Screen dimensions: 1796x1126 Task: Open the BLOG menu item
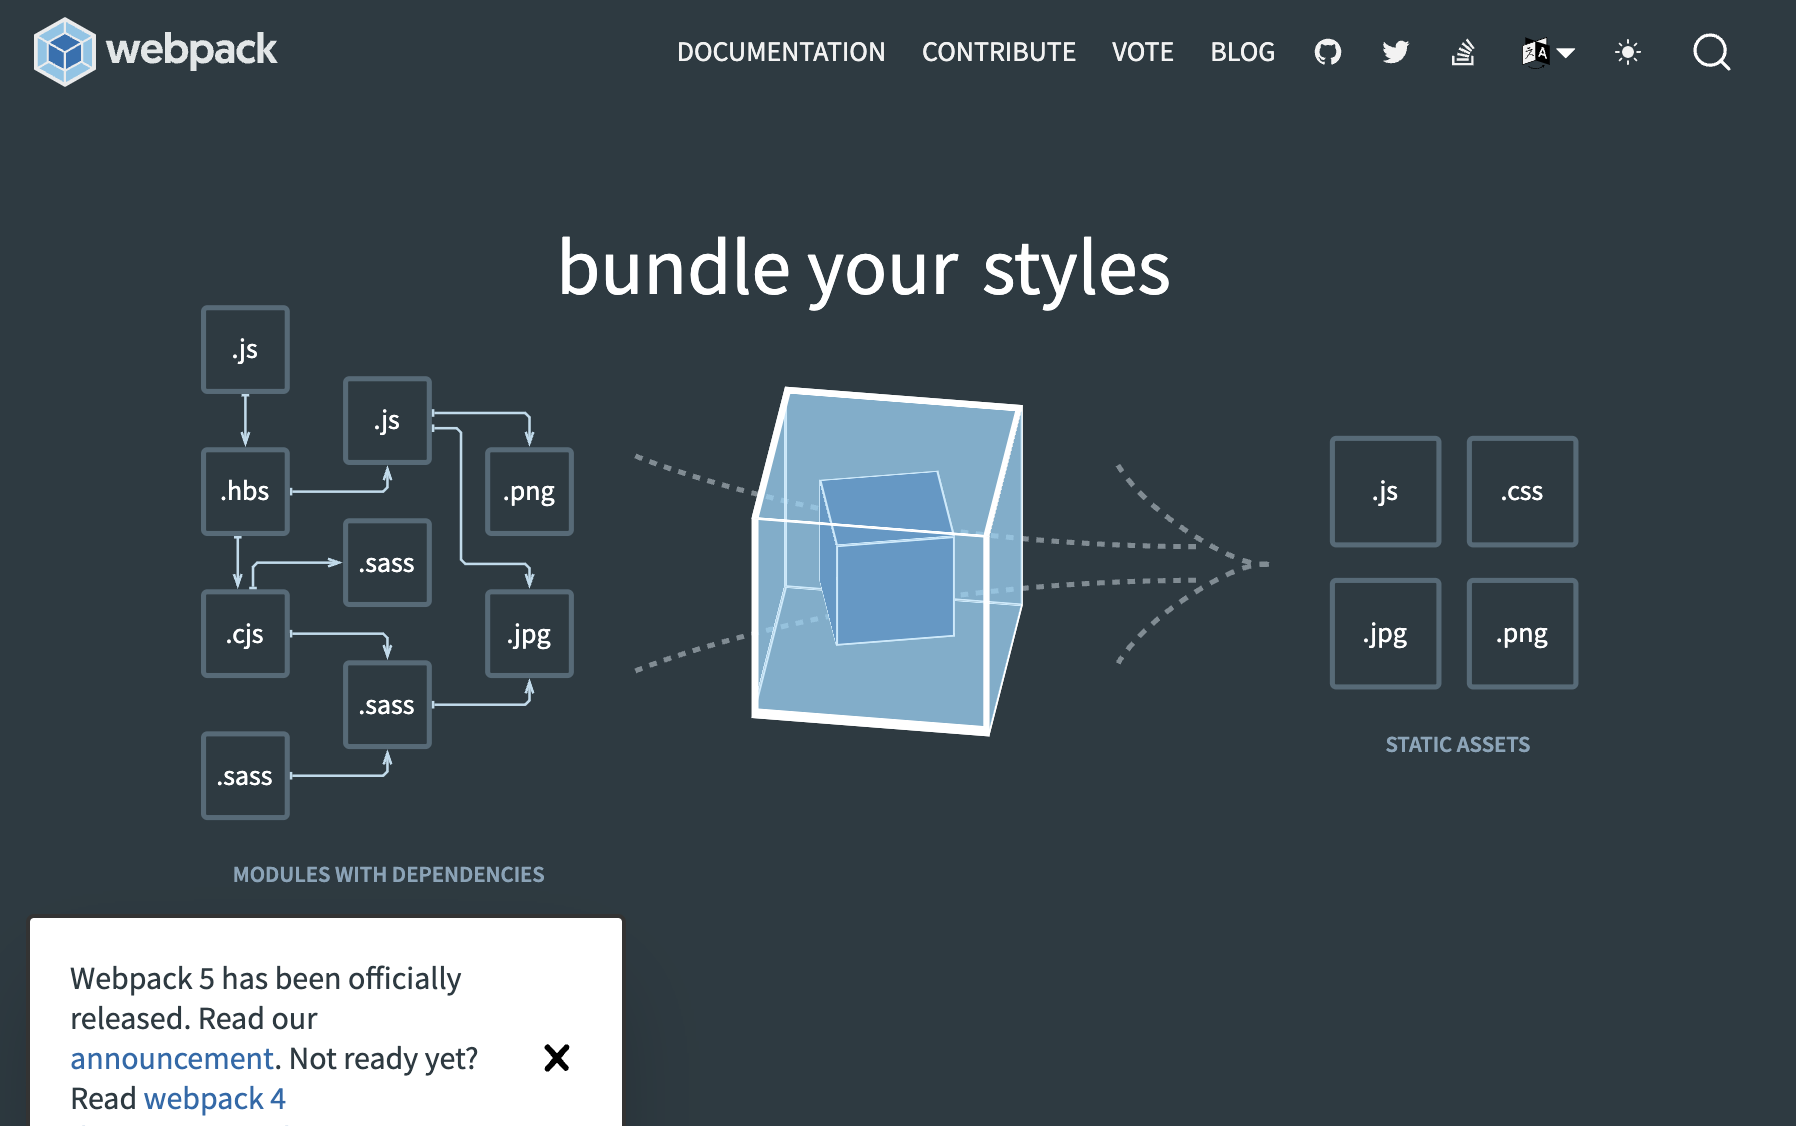[x=1243, y=52]
